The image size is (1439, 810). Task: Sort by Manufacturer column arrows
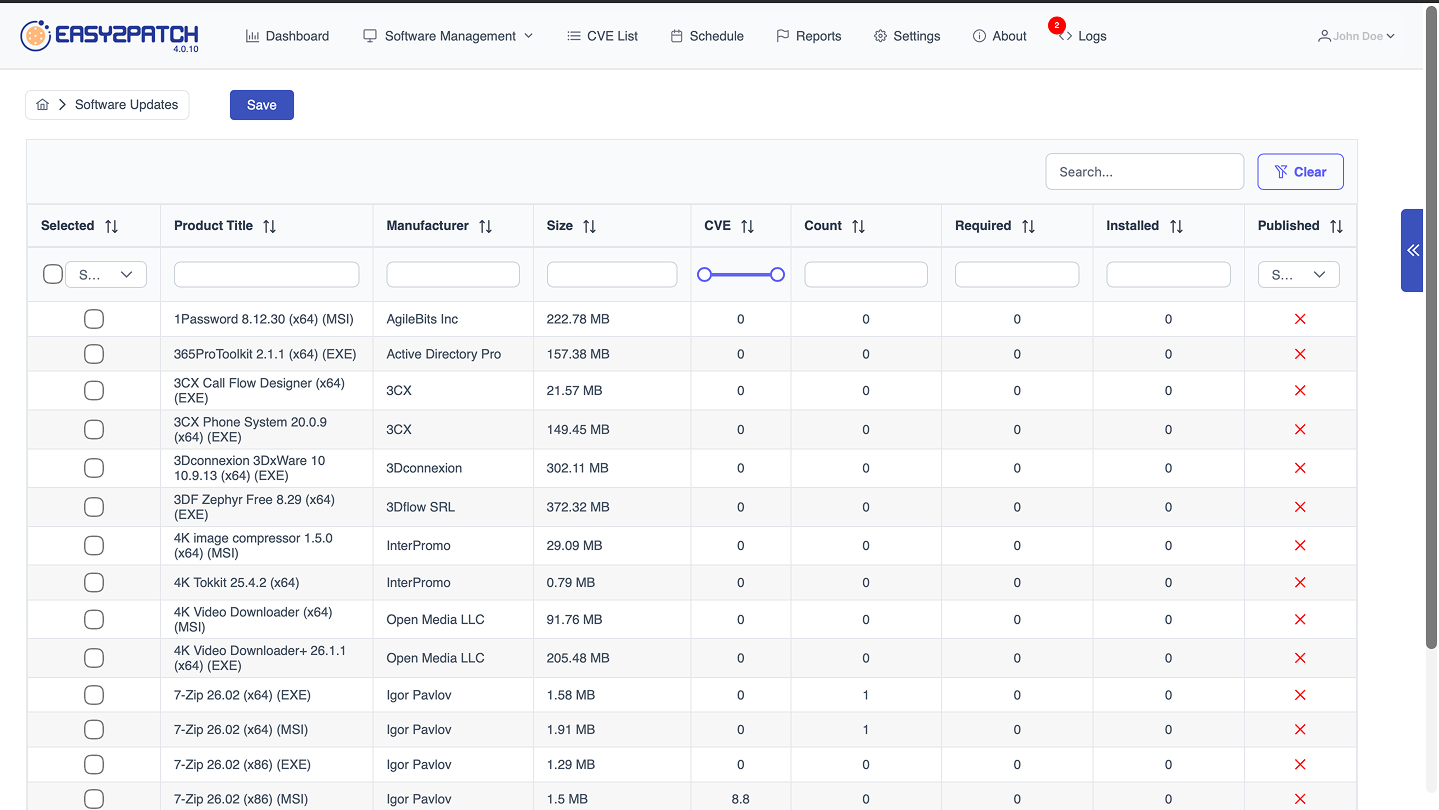coord(485,226)
